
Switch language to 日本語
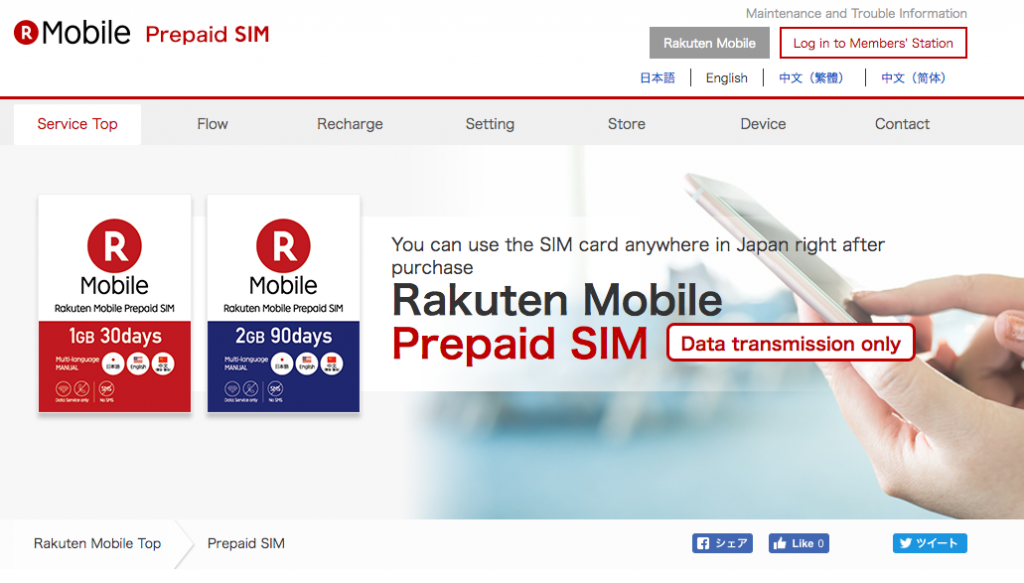click(657, 78)
